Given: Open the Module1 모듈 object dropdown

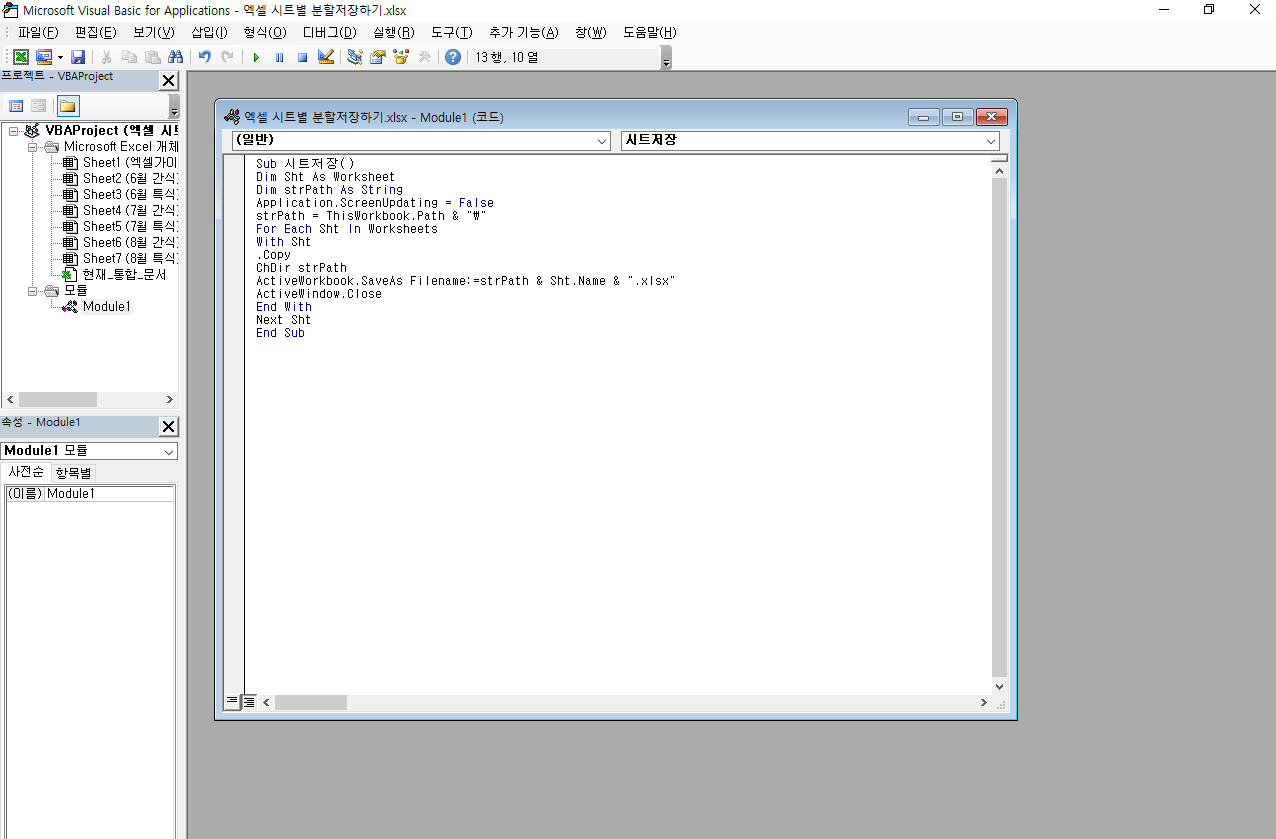Looking at the screenshot, I should click(x=168, y=451).
